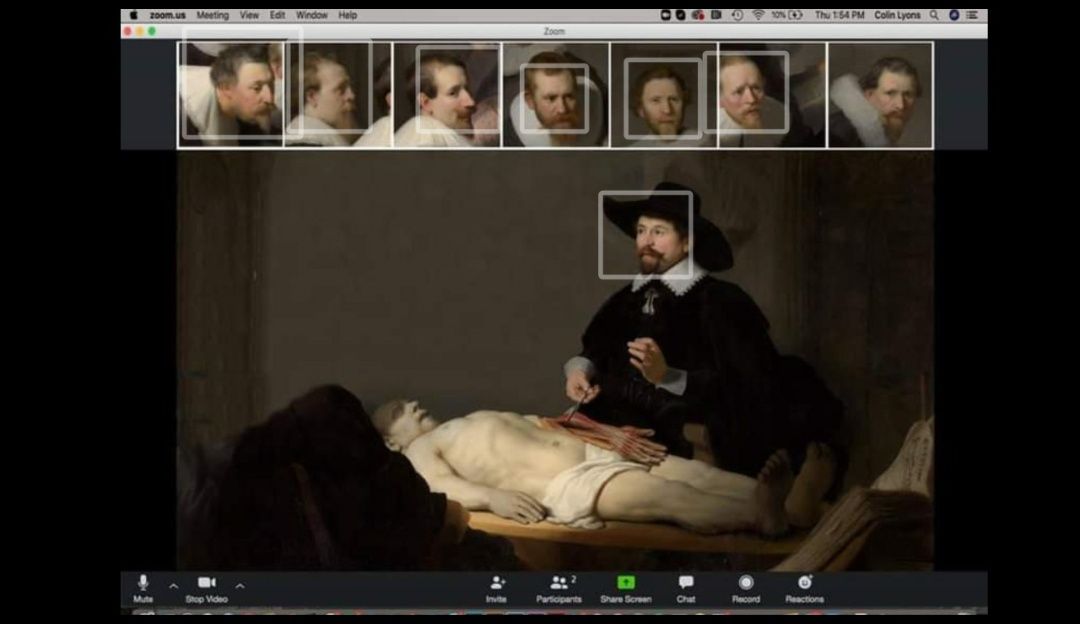1080x624 pixels.
Task: Select the fourth participant video thumbnail
Action: tap(556, 95)
